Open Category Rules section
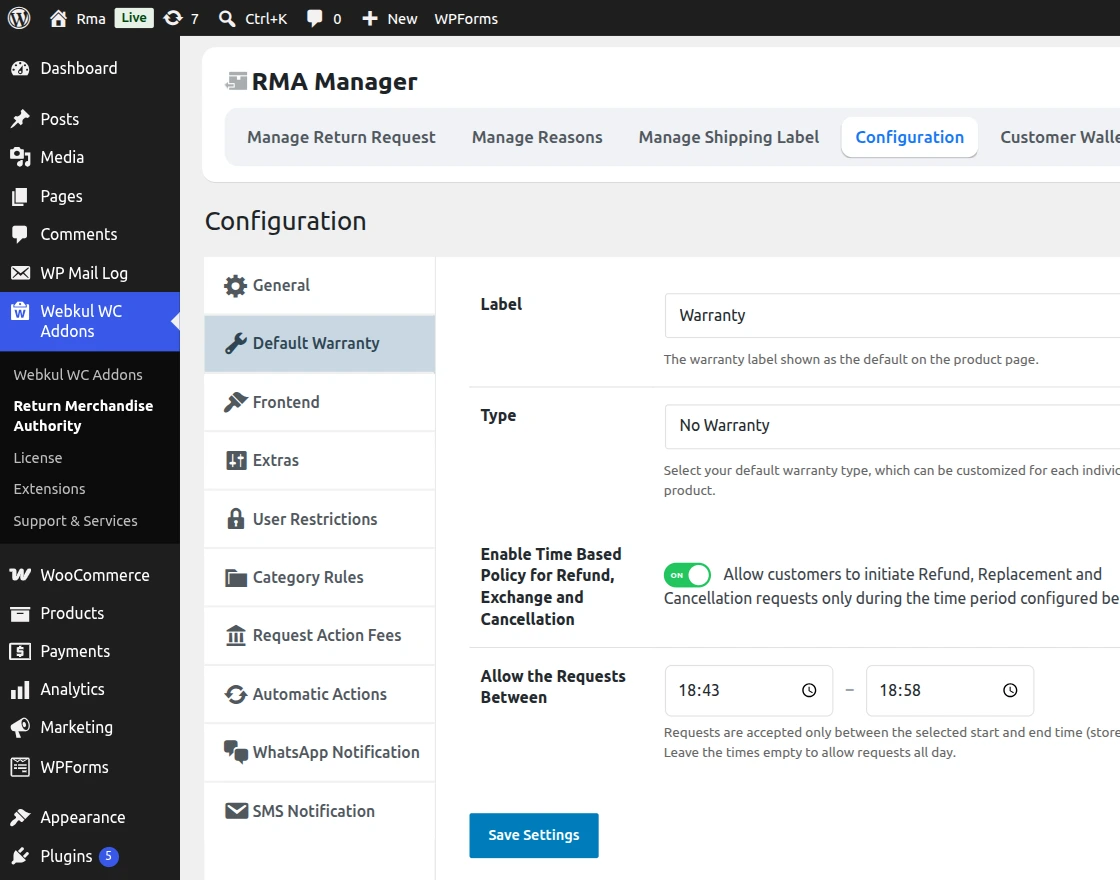This screenshot has width=1120, height=880. 319,577
